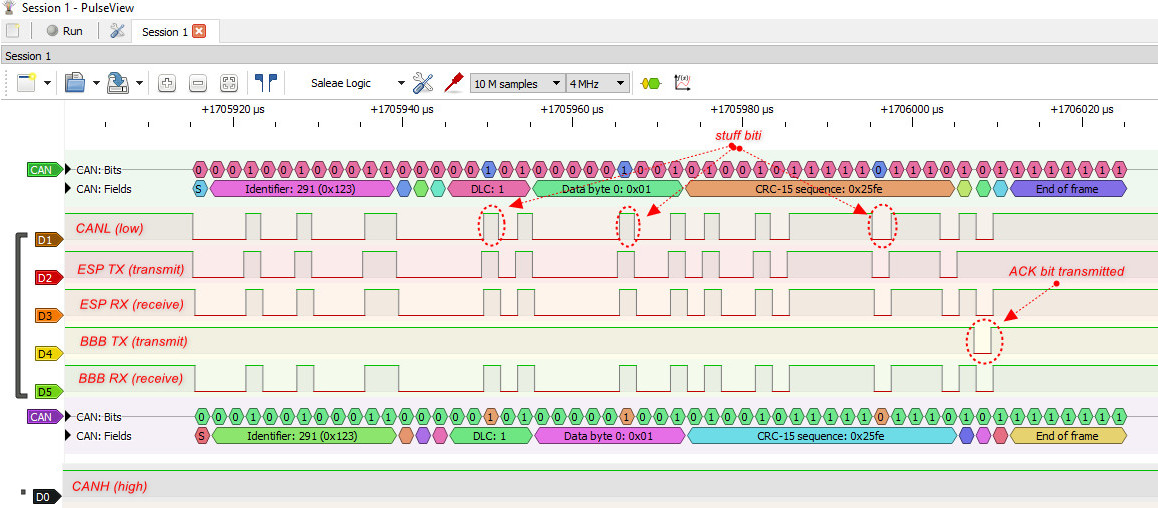Click upper CRC-15 sequence: 0x25fe annotation
This screenshot has height=508, width=1158.
(x=820, y=189)
